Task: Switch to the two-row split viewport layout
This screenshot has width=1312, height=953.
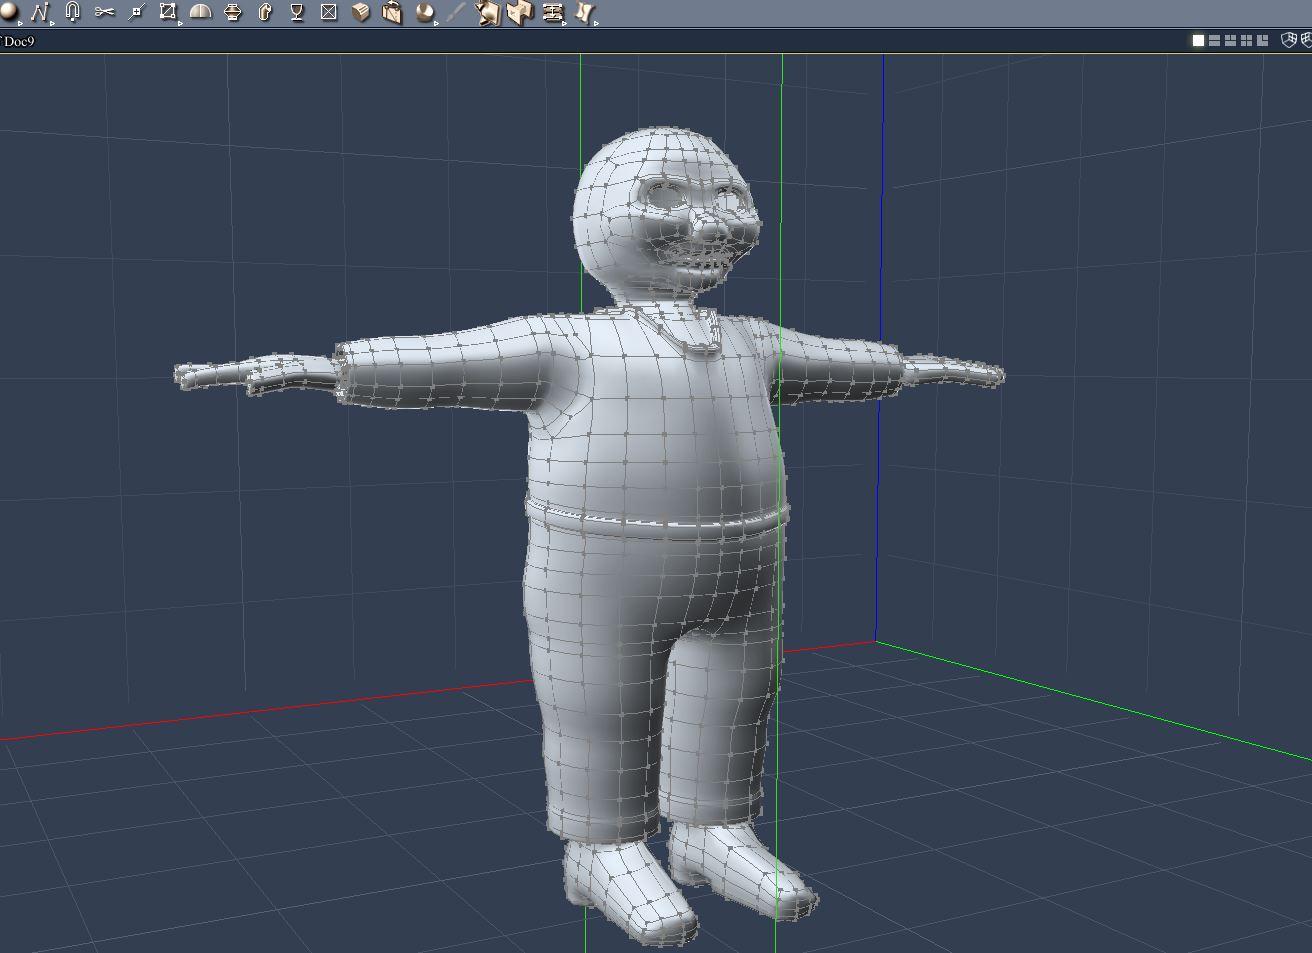Action: click(1214, 41)
